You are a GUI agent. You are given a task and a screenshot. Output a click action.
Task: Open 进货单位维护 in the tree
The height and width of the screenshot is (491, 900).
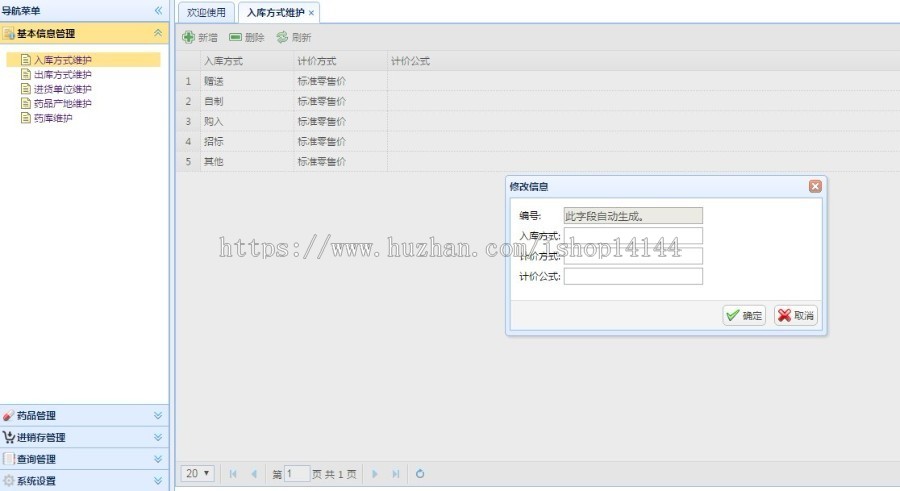(x=63, y=89)
